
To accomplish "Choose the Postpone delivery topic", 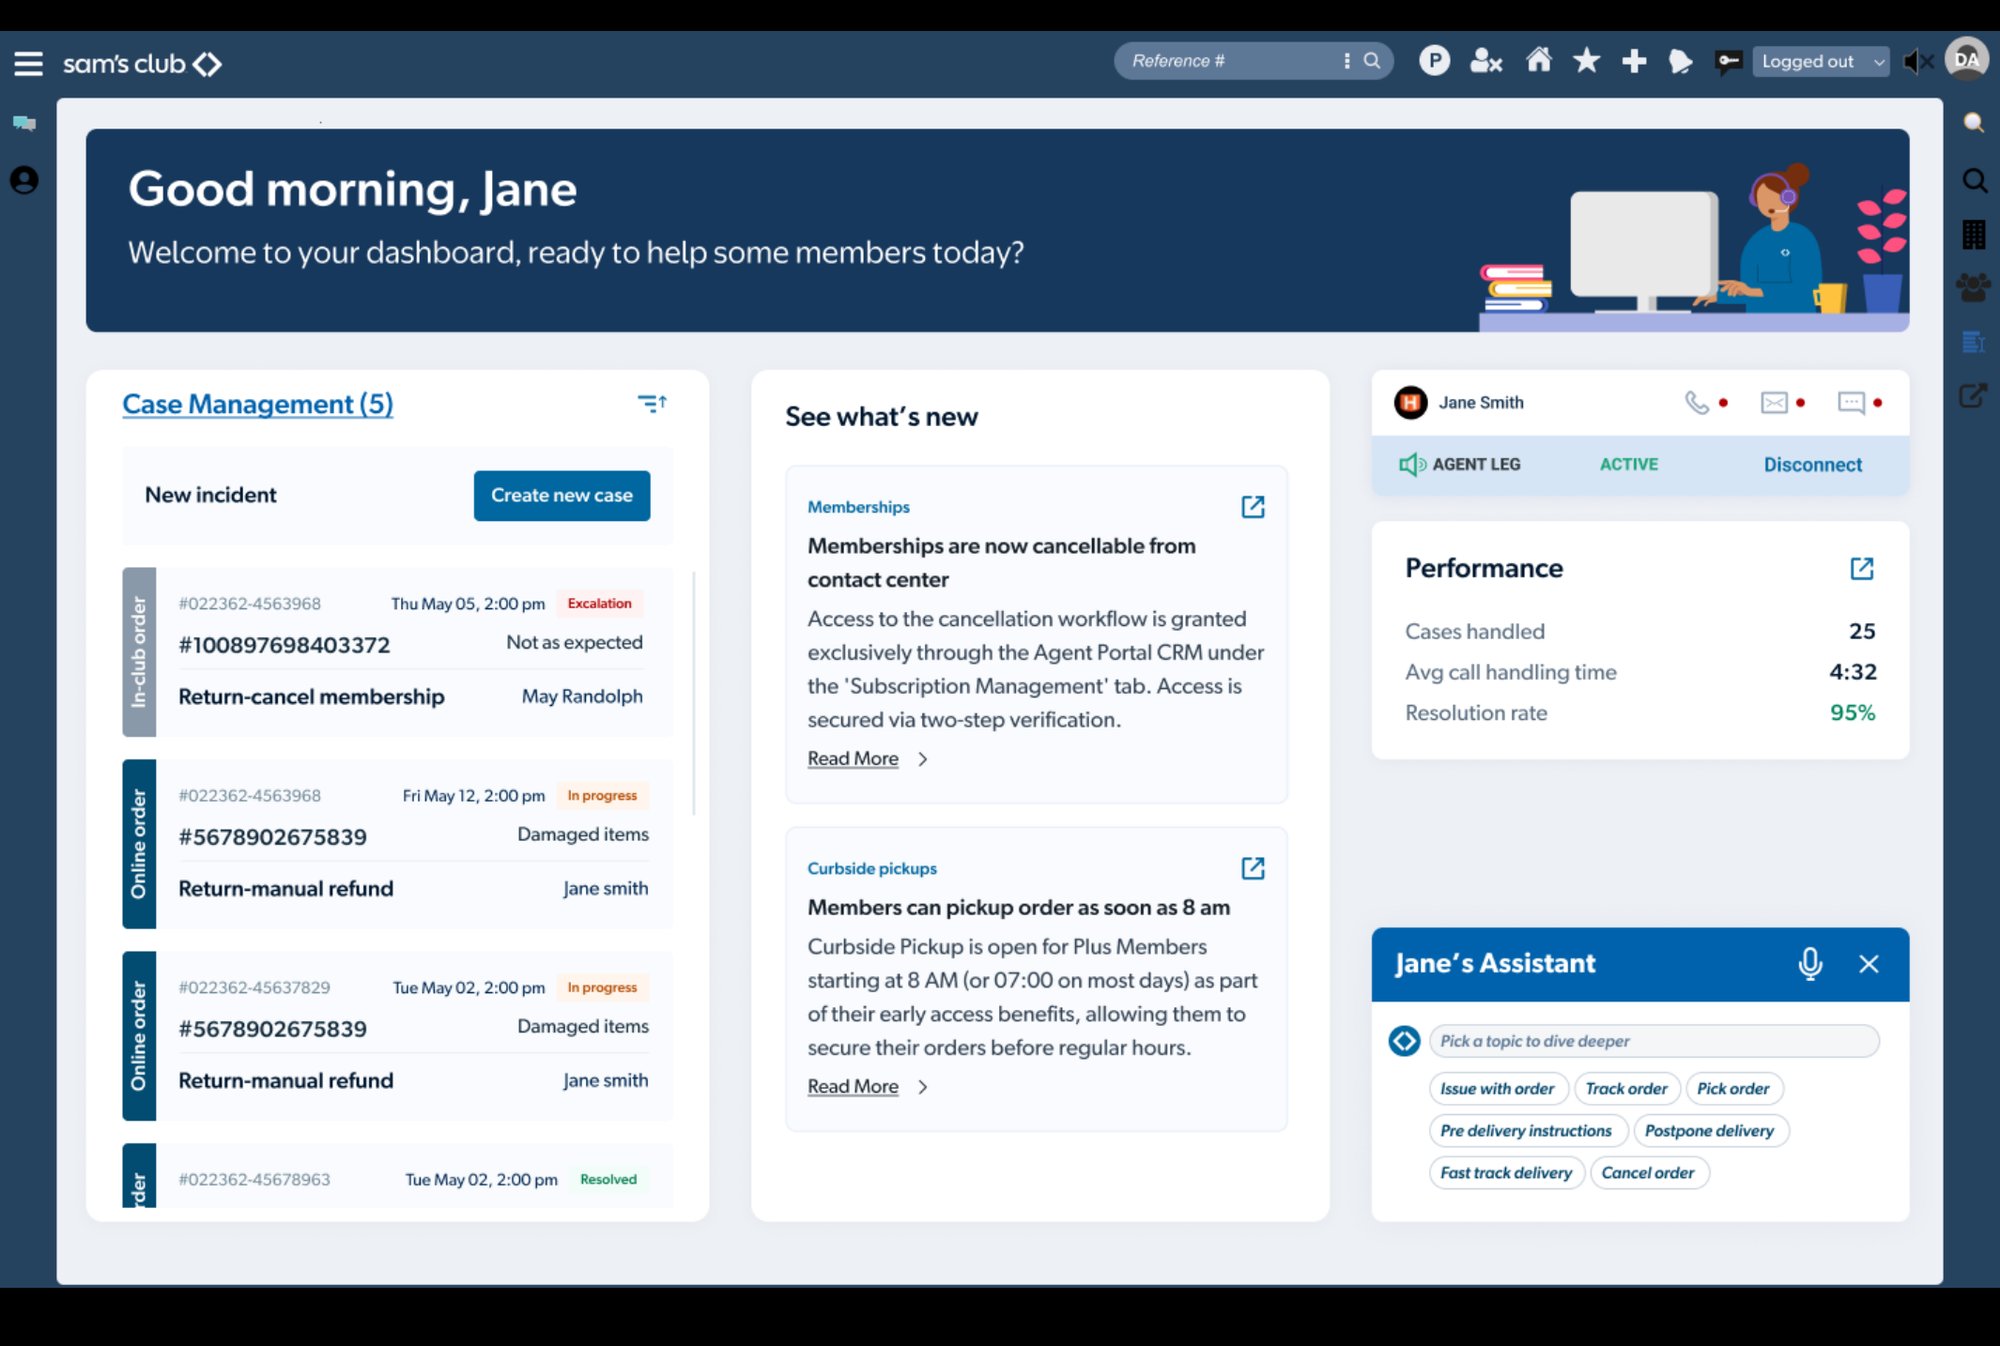I will point(1709,1131).
